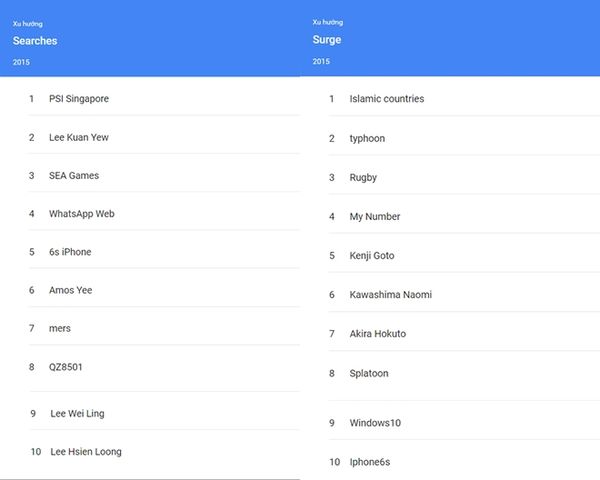Select 'Akira Hokuto' in Surge list
The image size is (600, 480).
(x=377, y=334)
